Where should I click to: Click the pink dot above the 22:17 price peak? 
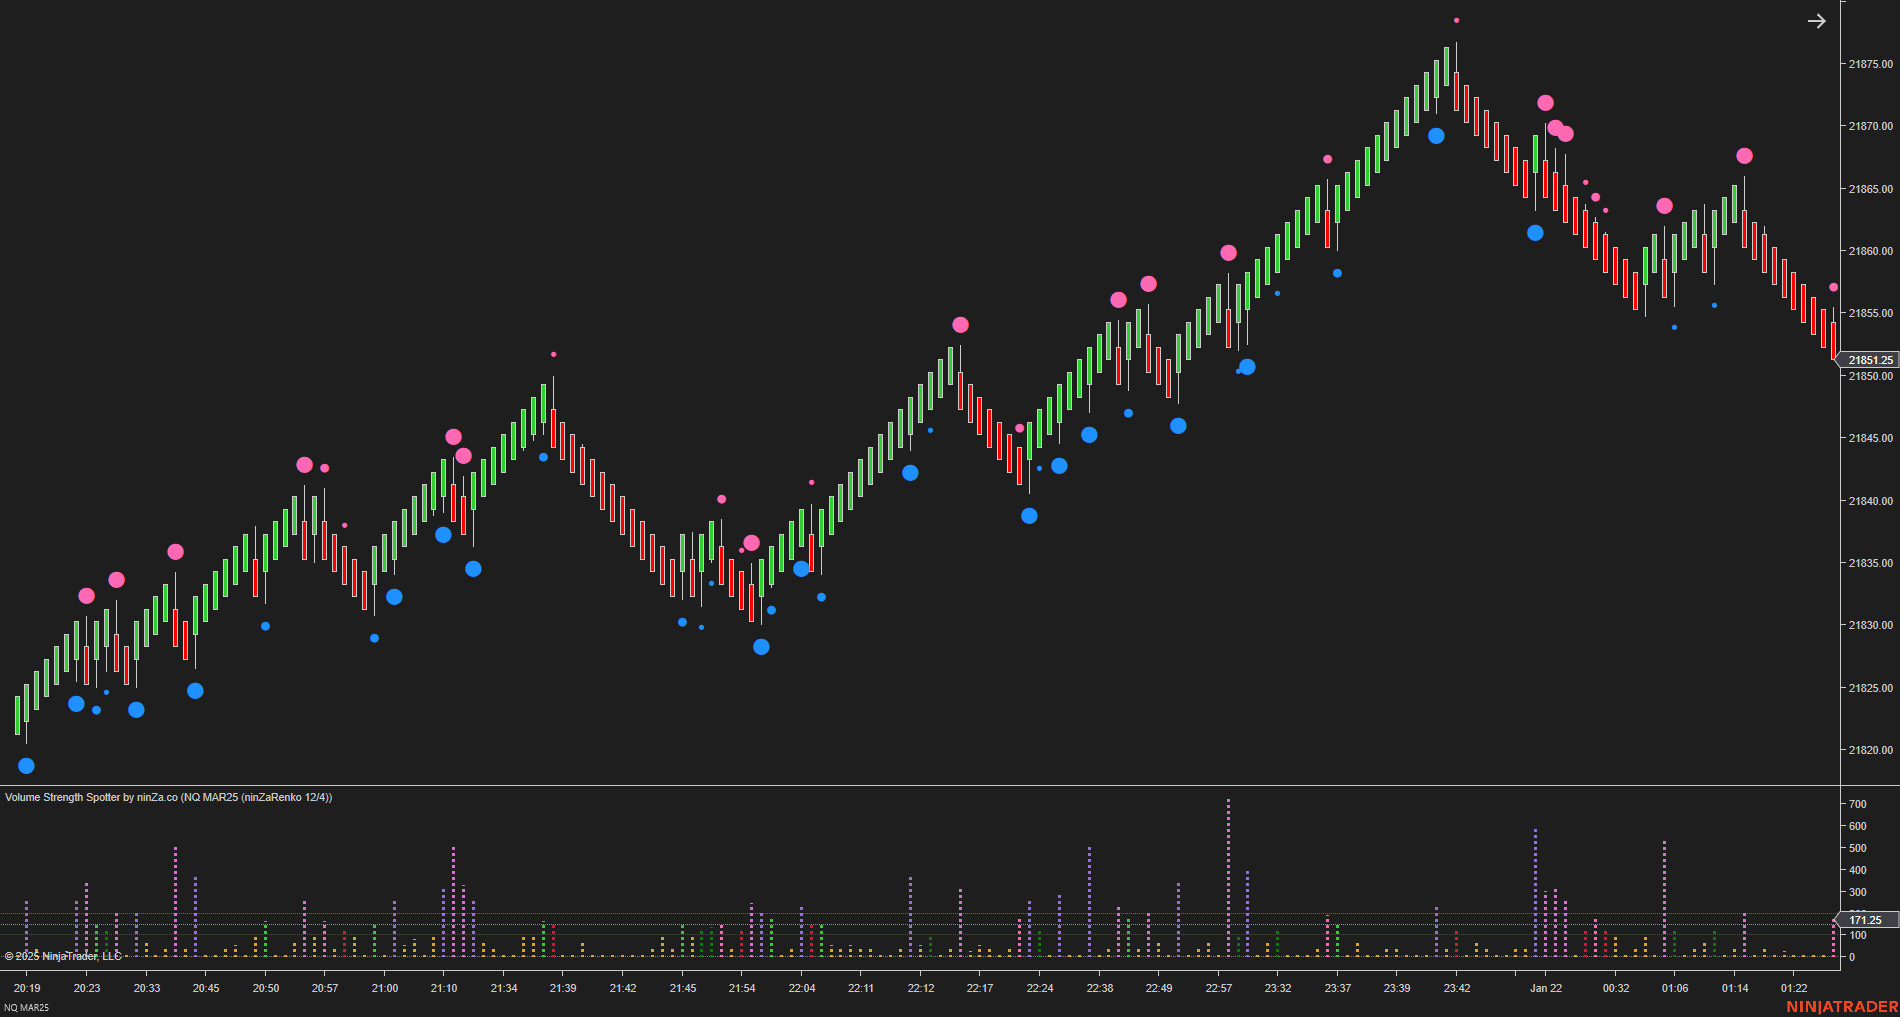tap(961, 324)
